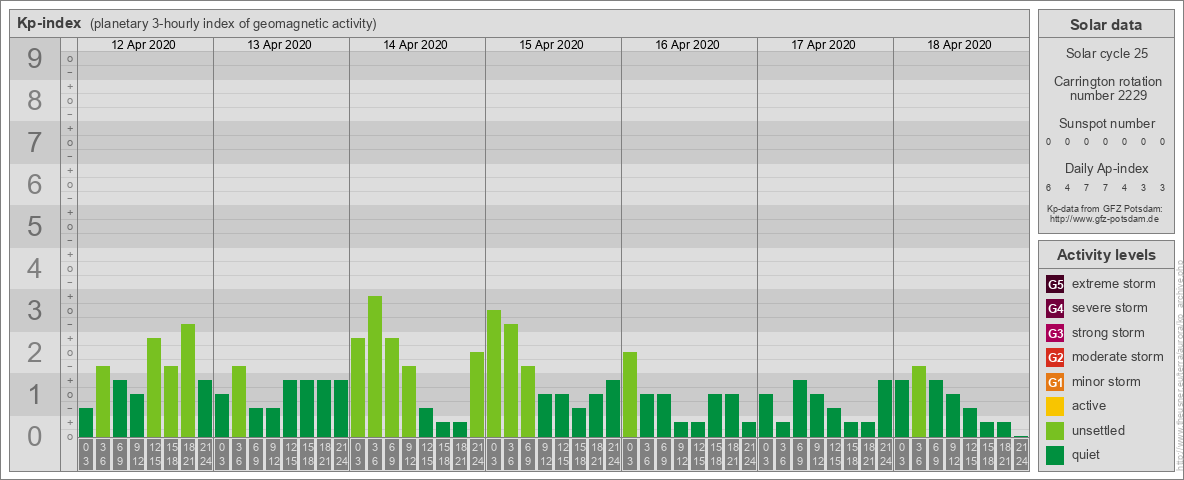Viewport: 1184px width, 480px height.
Task: Select the 15 Apr 2020 date header
Action: [x=551, y=45]
